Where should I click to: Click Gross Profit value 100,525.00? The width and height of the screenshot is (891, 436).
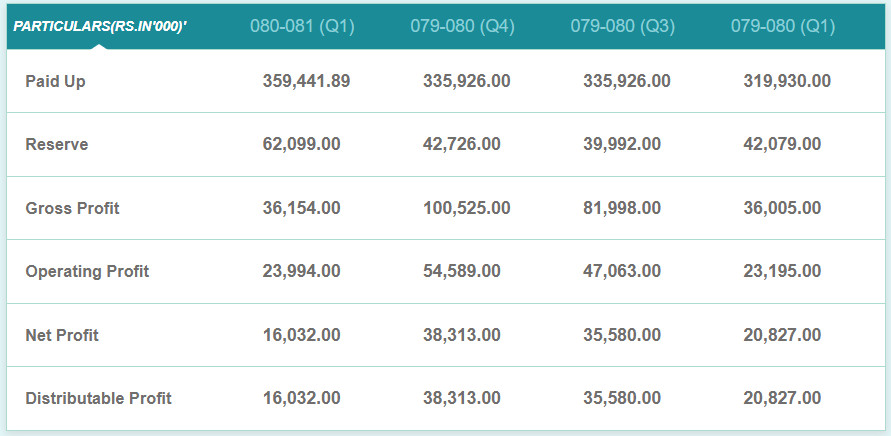pyautogui.click(x=466, y=208)
